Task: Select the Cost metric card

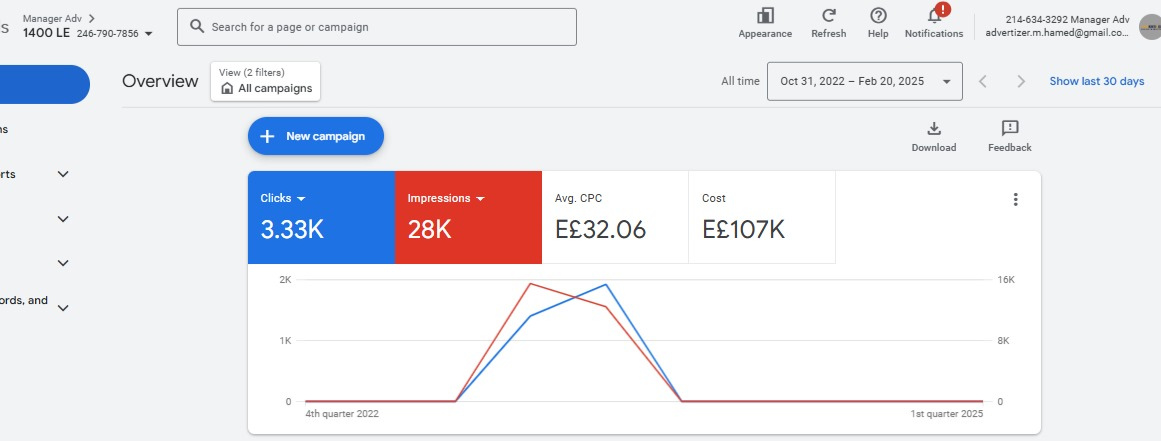Action: 762,217
